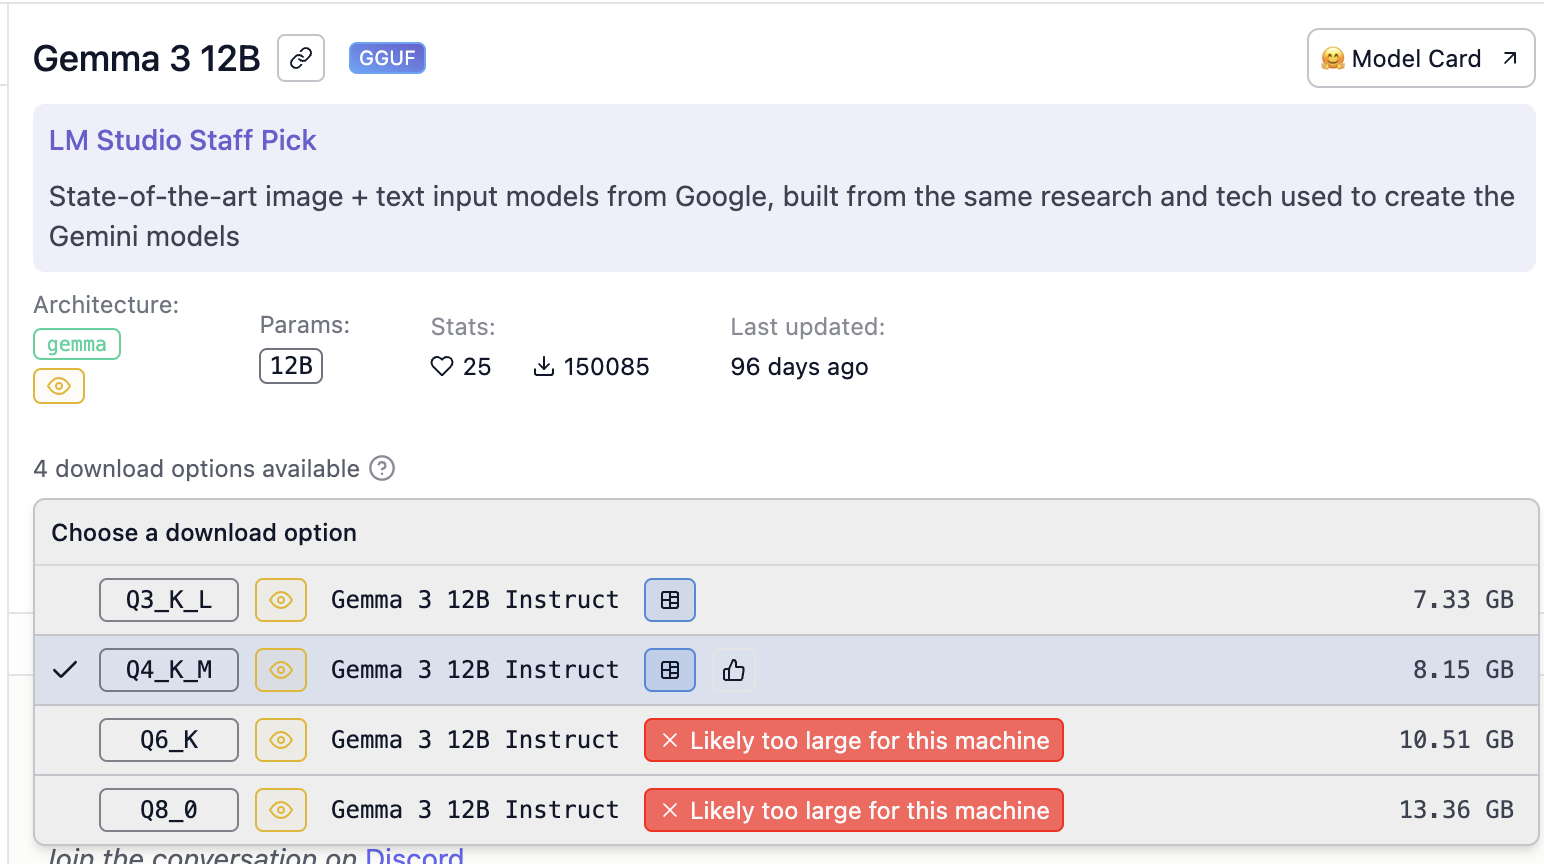
Task: Click the external arrow on Model Card
Action: [x=1510, y=58]
